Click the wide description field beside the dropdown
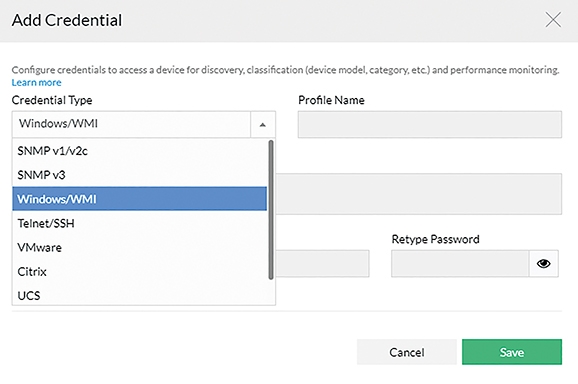578x384 pixels. tap(419, 194)
